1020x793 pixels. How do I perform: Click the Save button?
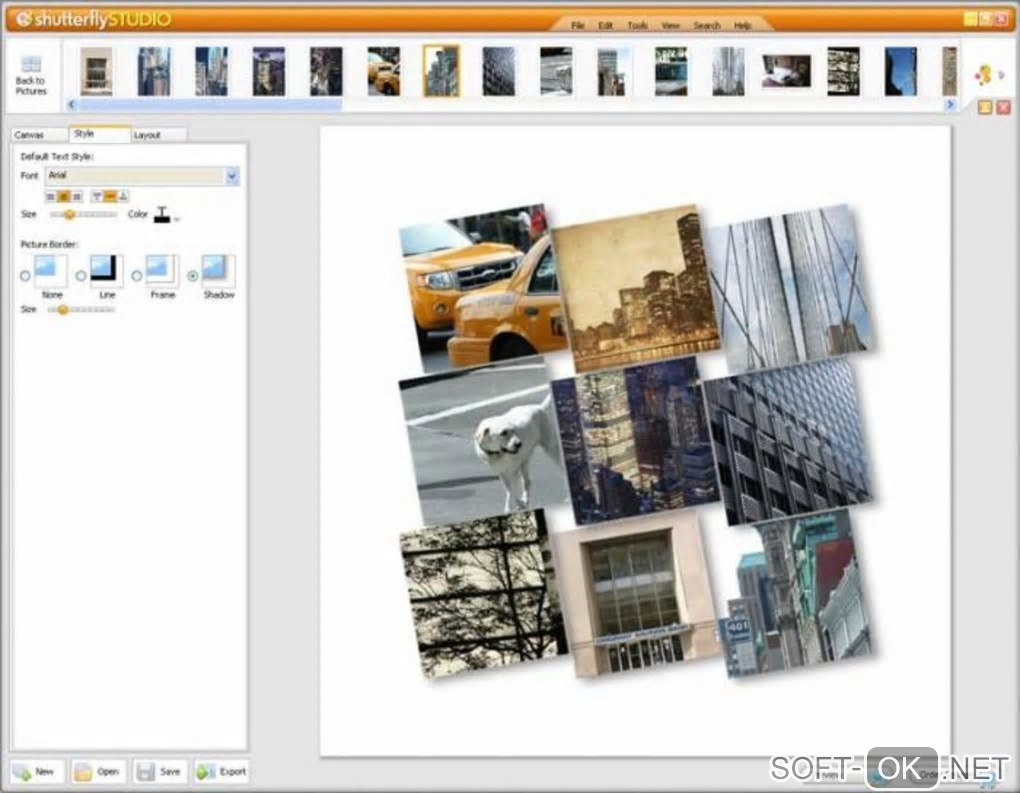[159, 771]
